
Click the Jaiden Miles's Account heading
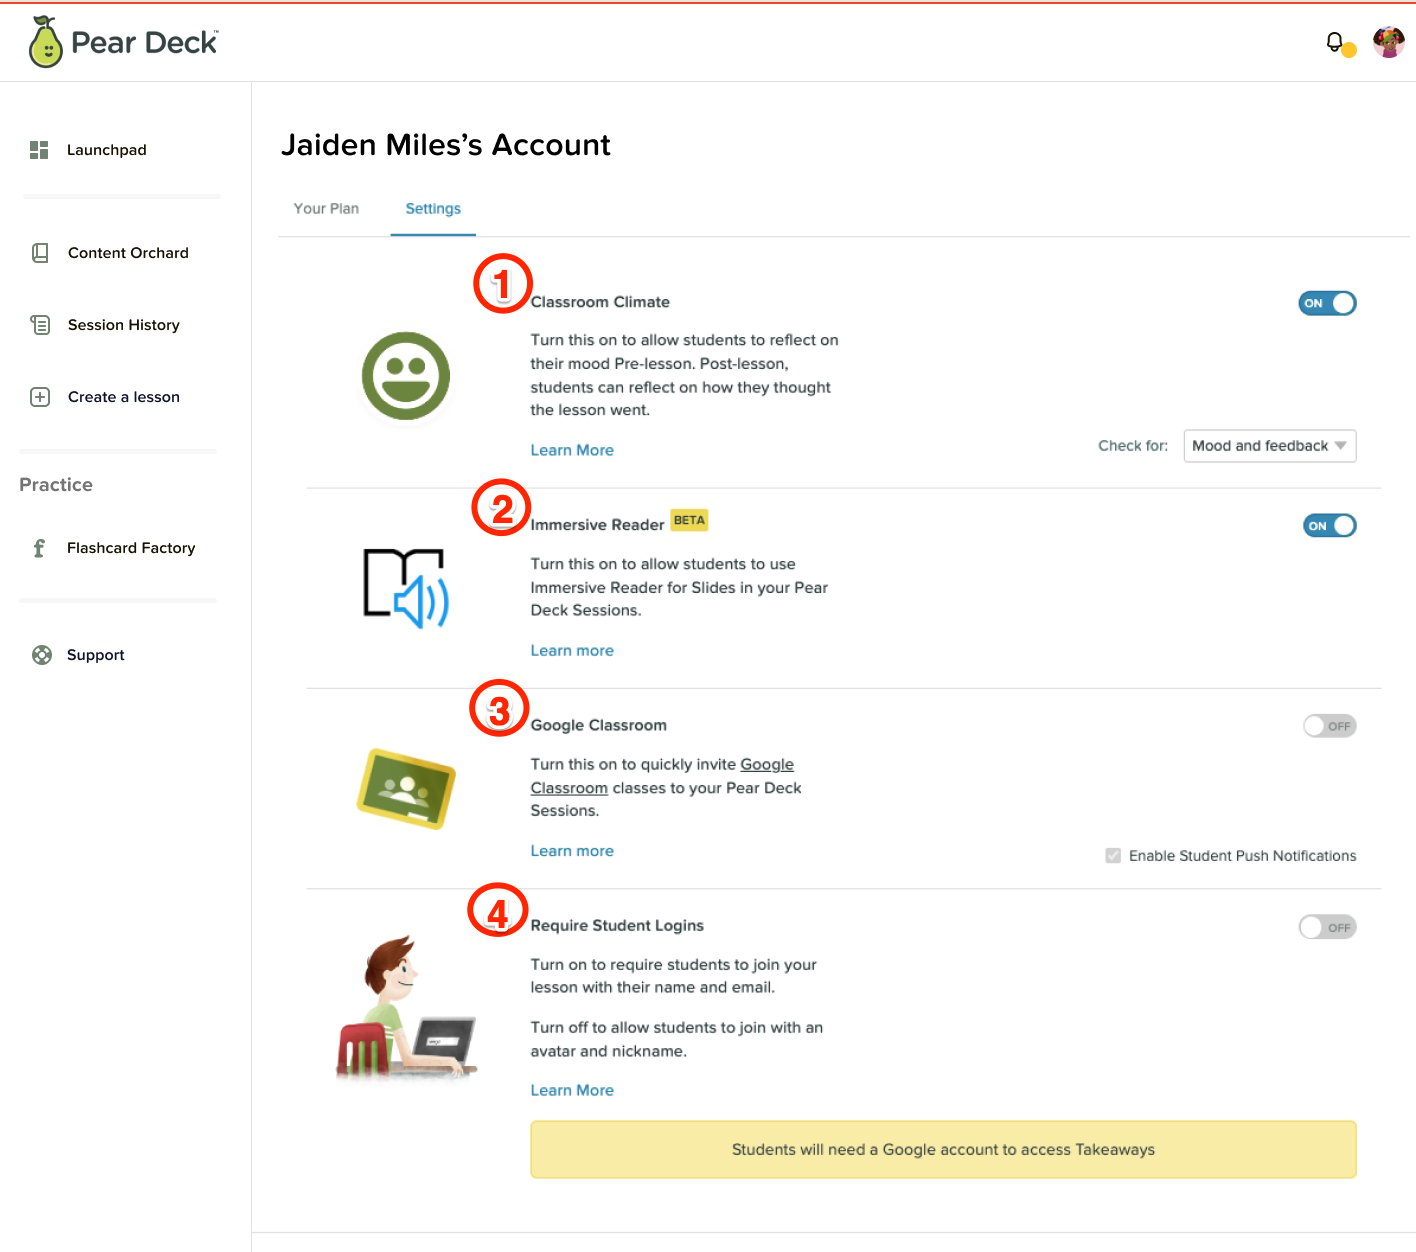point(445,145)
